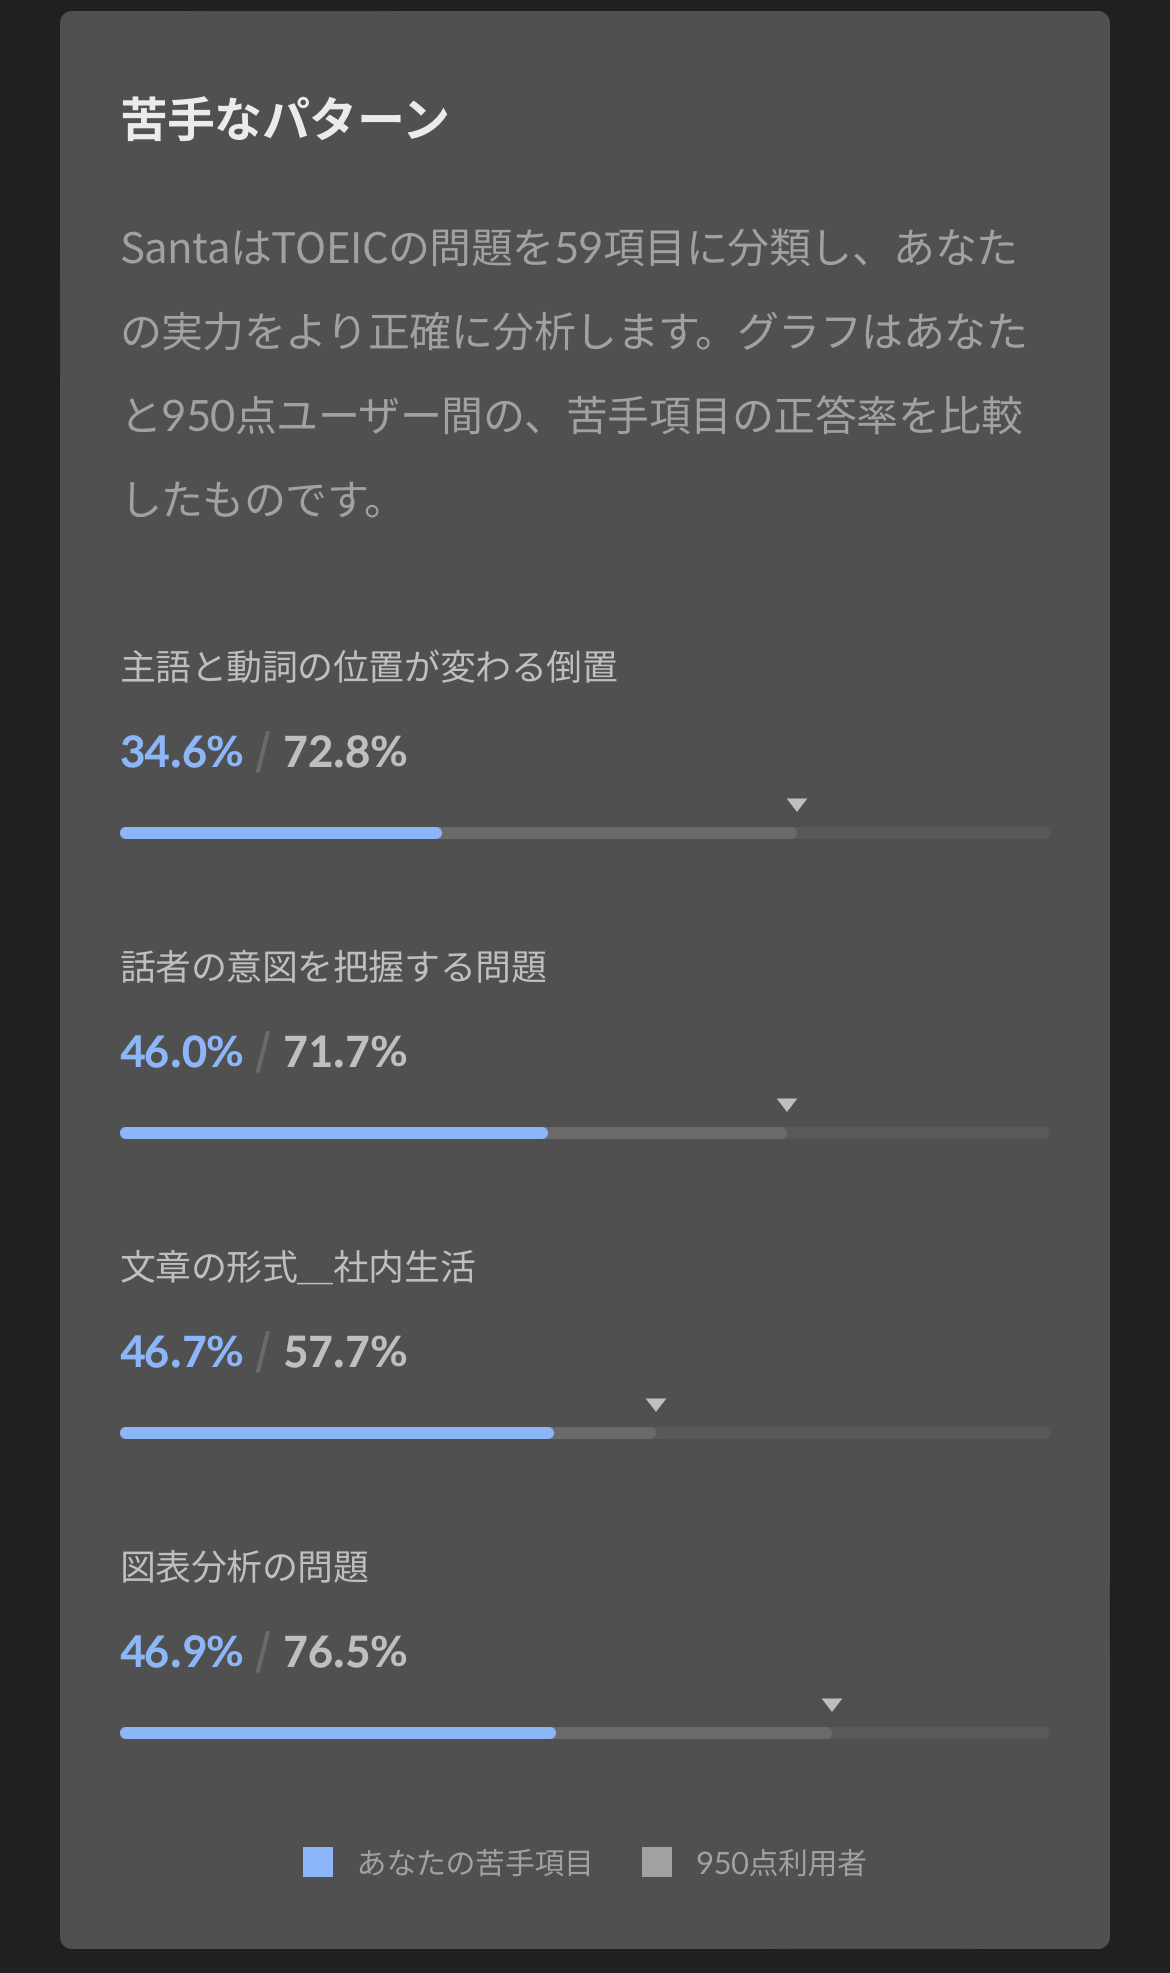This screenshot has height=1973, width=1170.
Task: Click 950点利用者 legend label
Action: (x=781, y=1863)
